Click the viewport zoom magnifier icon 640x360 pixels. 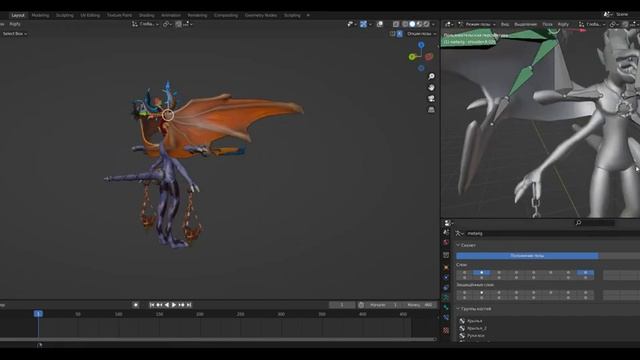(431, 76)
